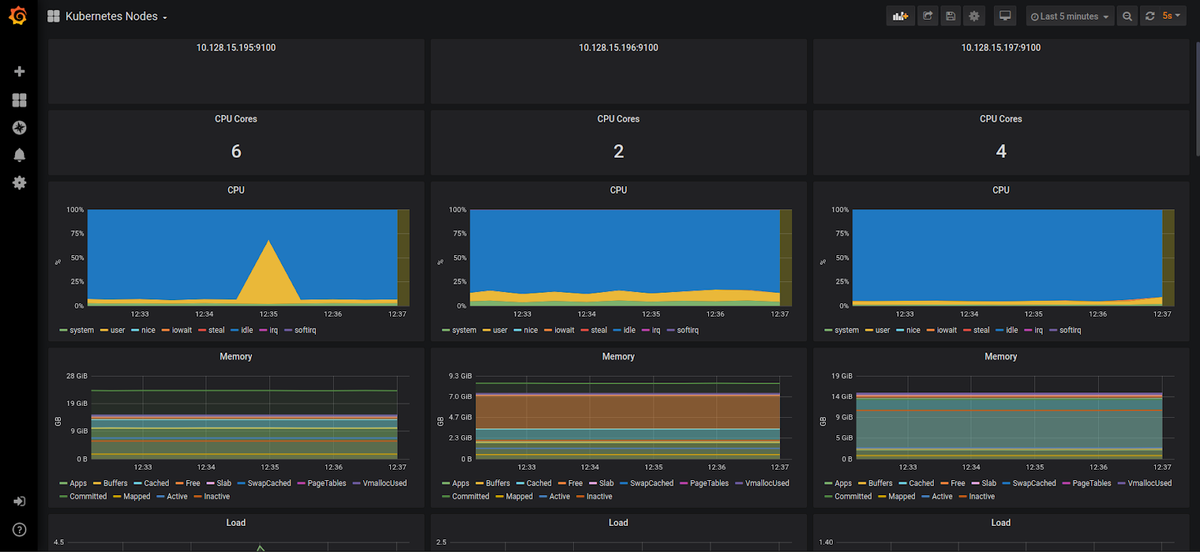Click the 28 GiB axis label in left Memory
The height and width of the screenshot is (552, 1200).
[x=76, y=375]
